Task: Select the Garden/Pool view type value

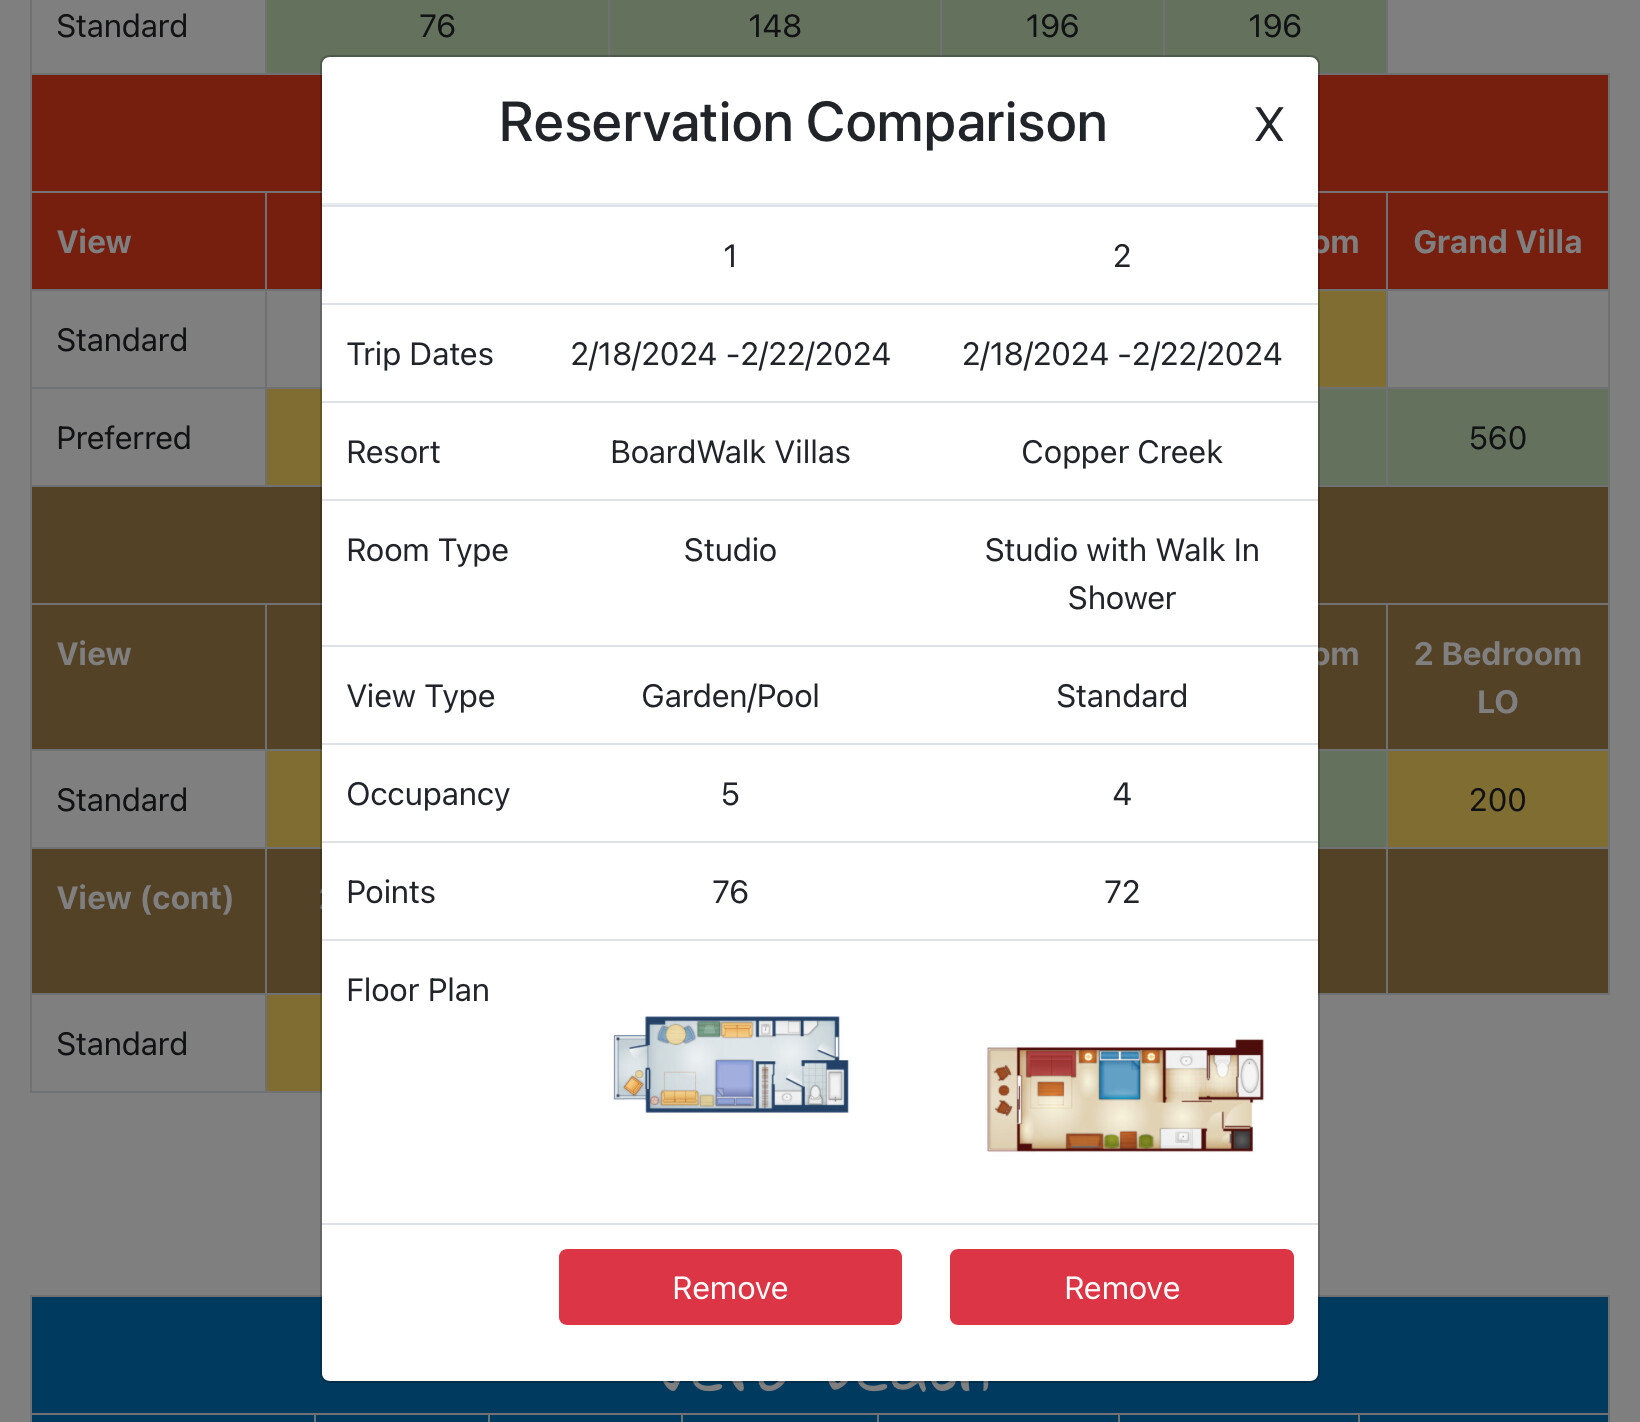Action: 730,696
